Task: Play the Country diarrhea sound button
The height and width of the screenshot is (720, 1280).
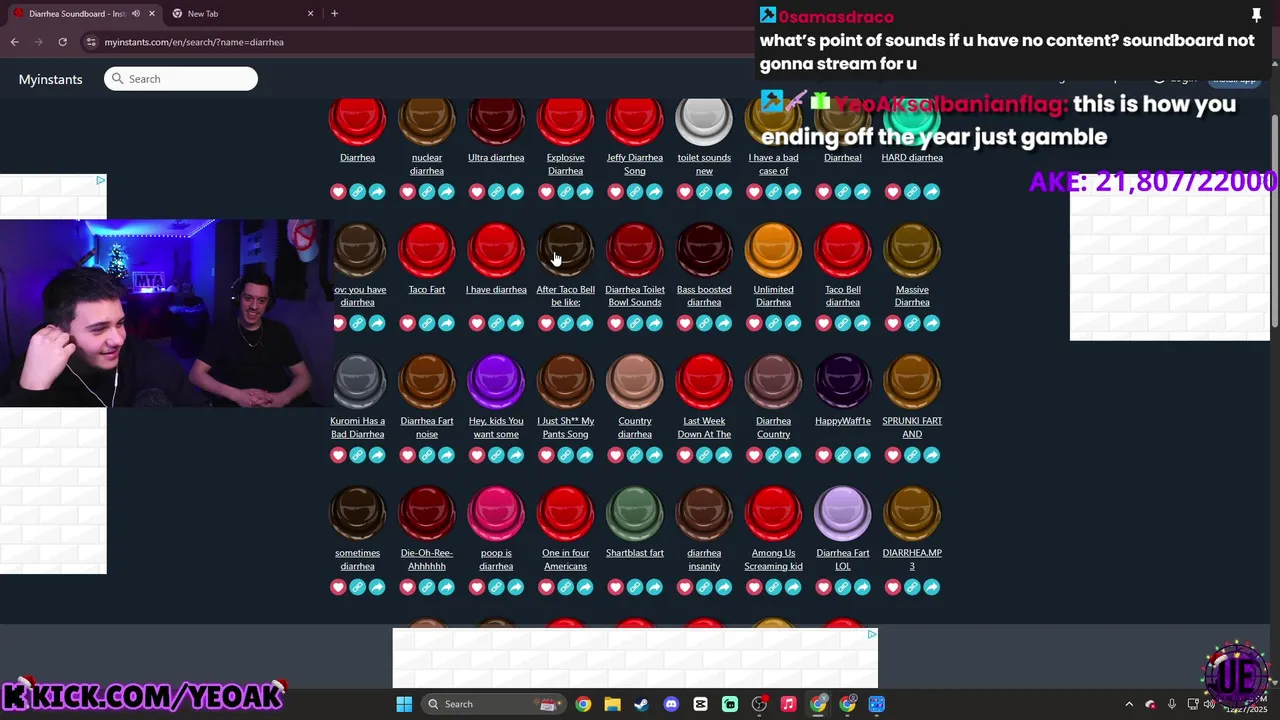Action: 635,381
